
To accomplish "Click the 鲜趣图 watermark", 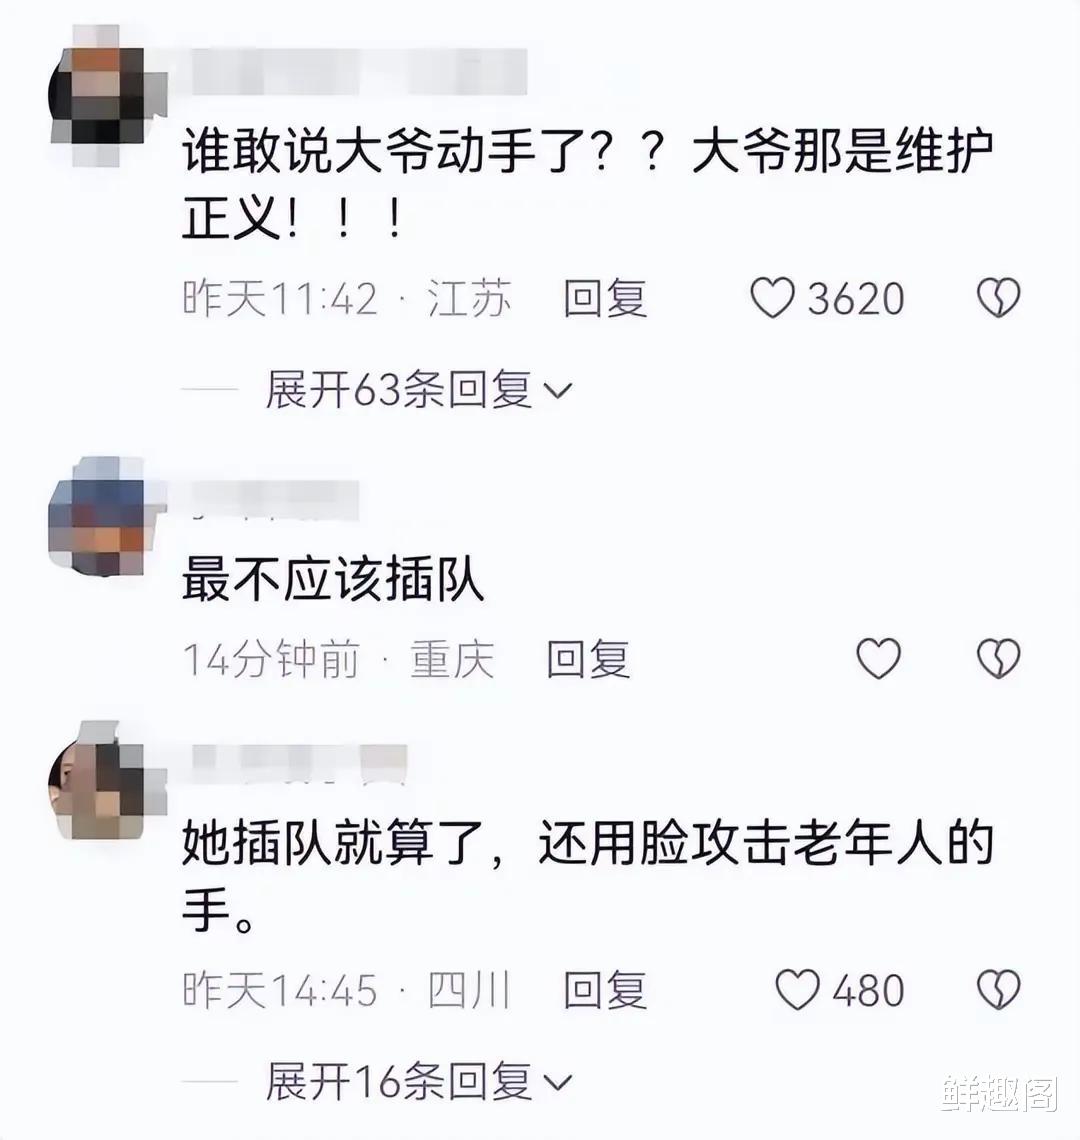I will point(1001,1093).
